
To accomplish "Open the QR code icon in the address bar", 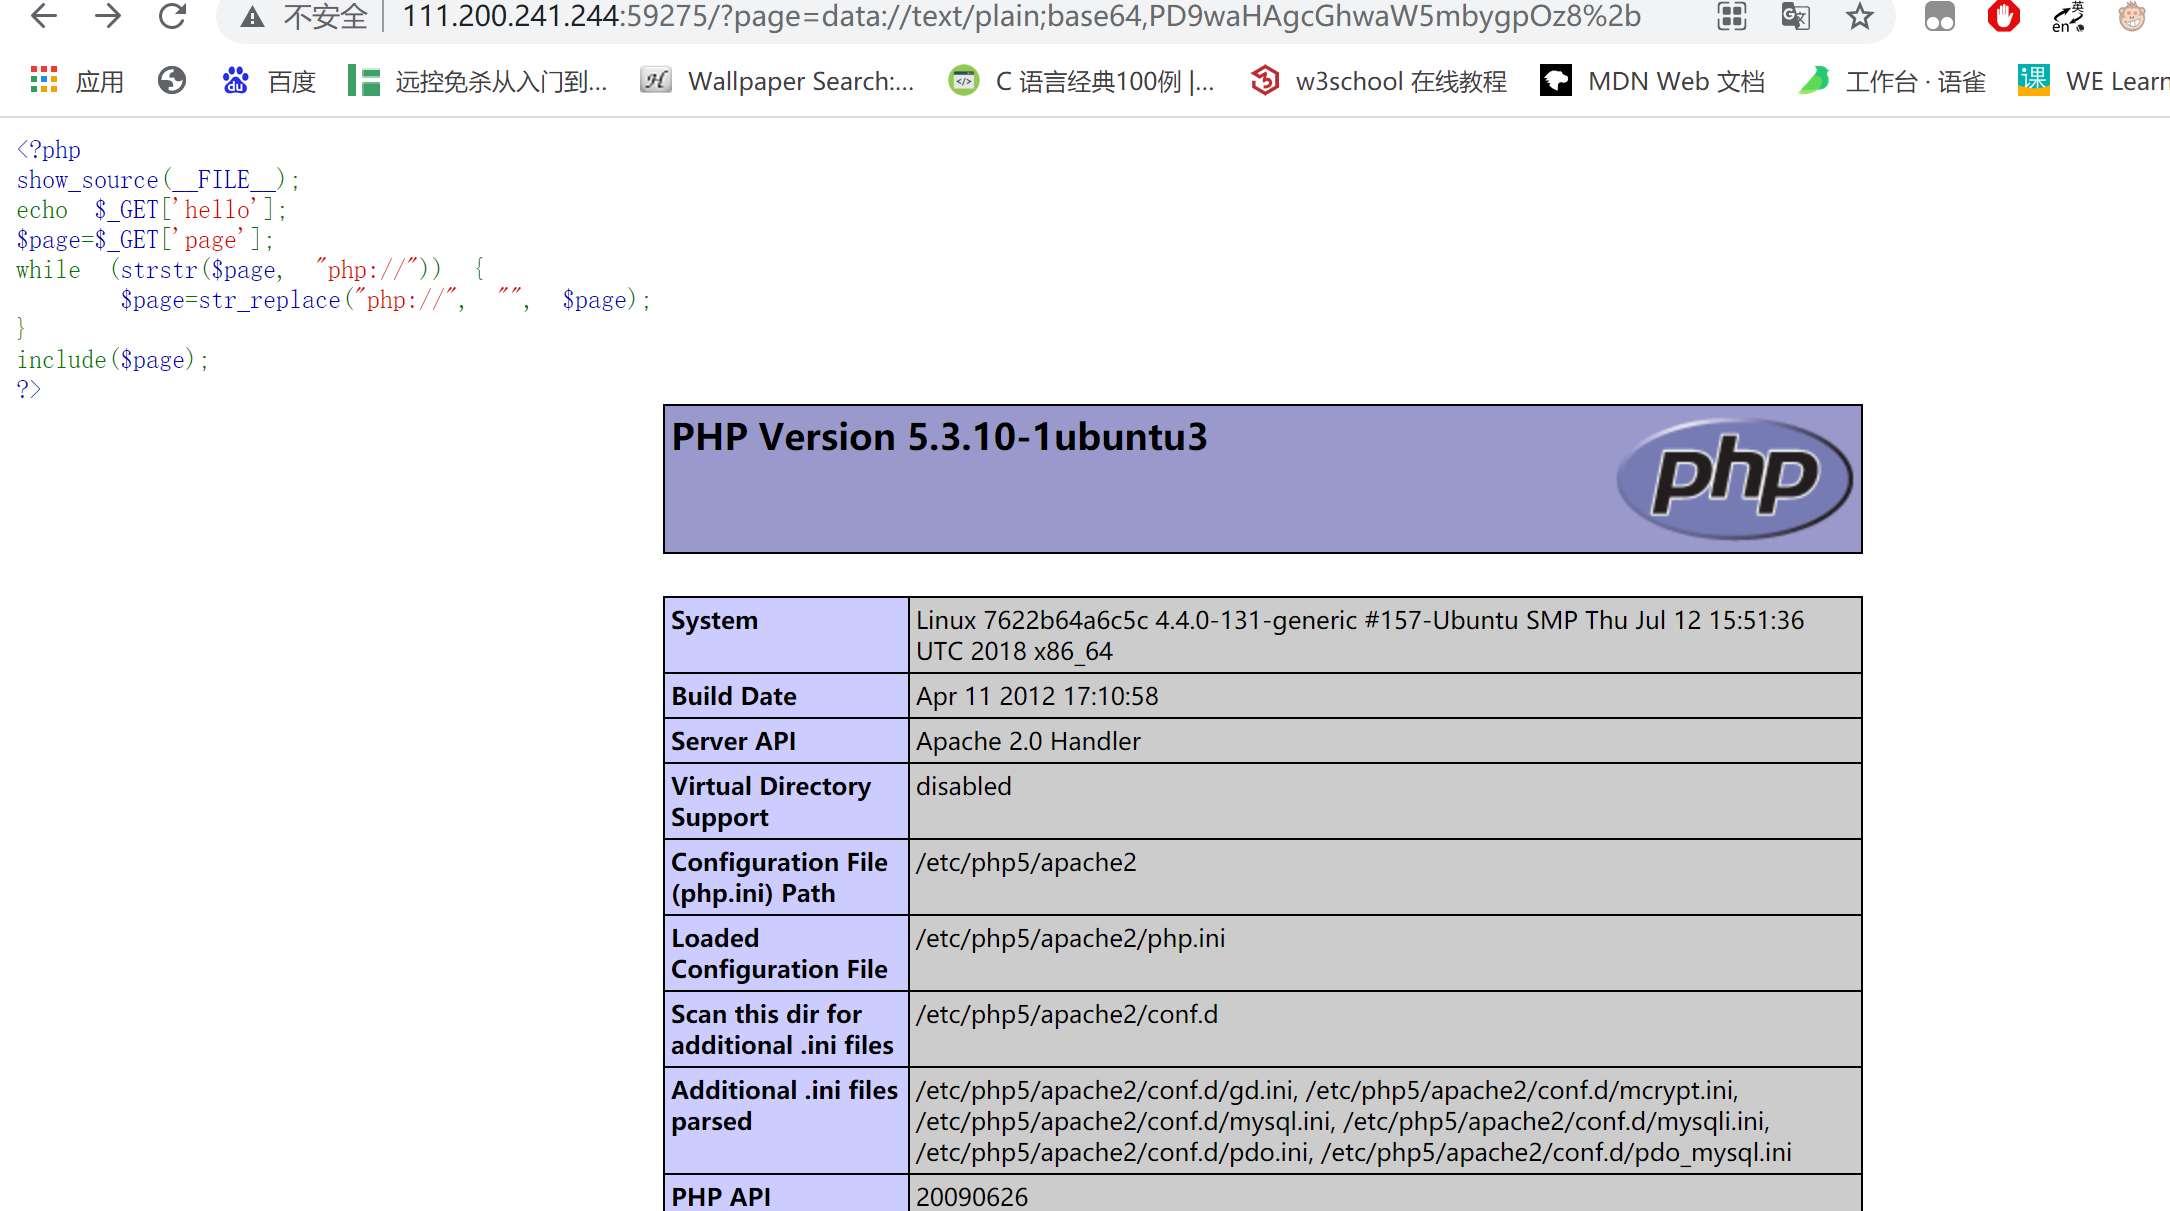I will 1731,17.
